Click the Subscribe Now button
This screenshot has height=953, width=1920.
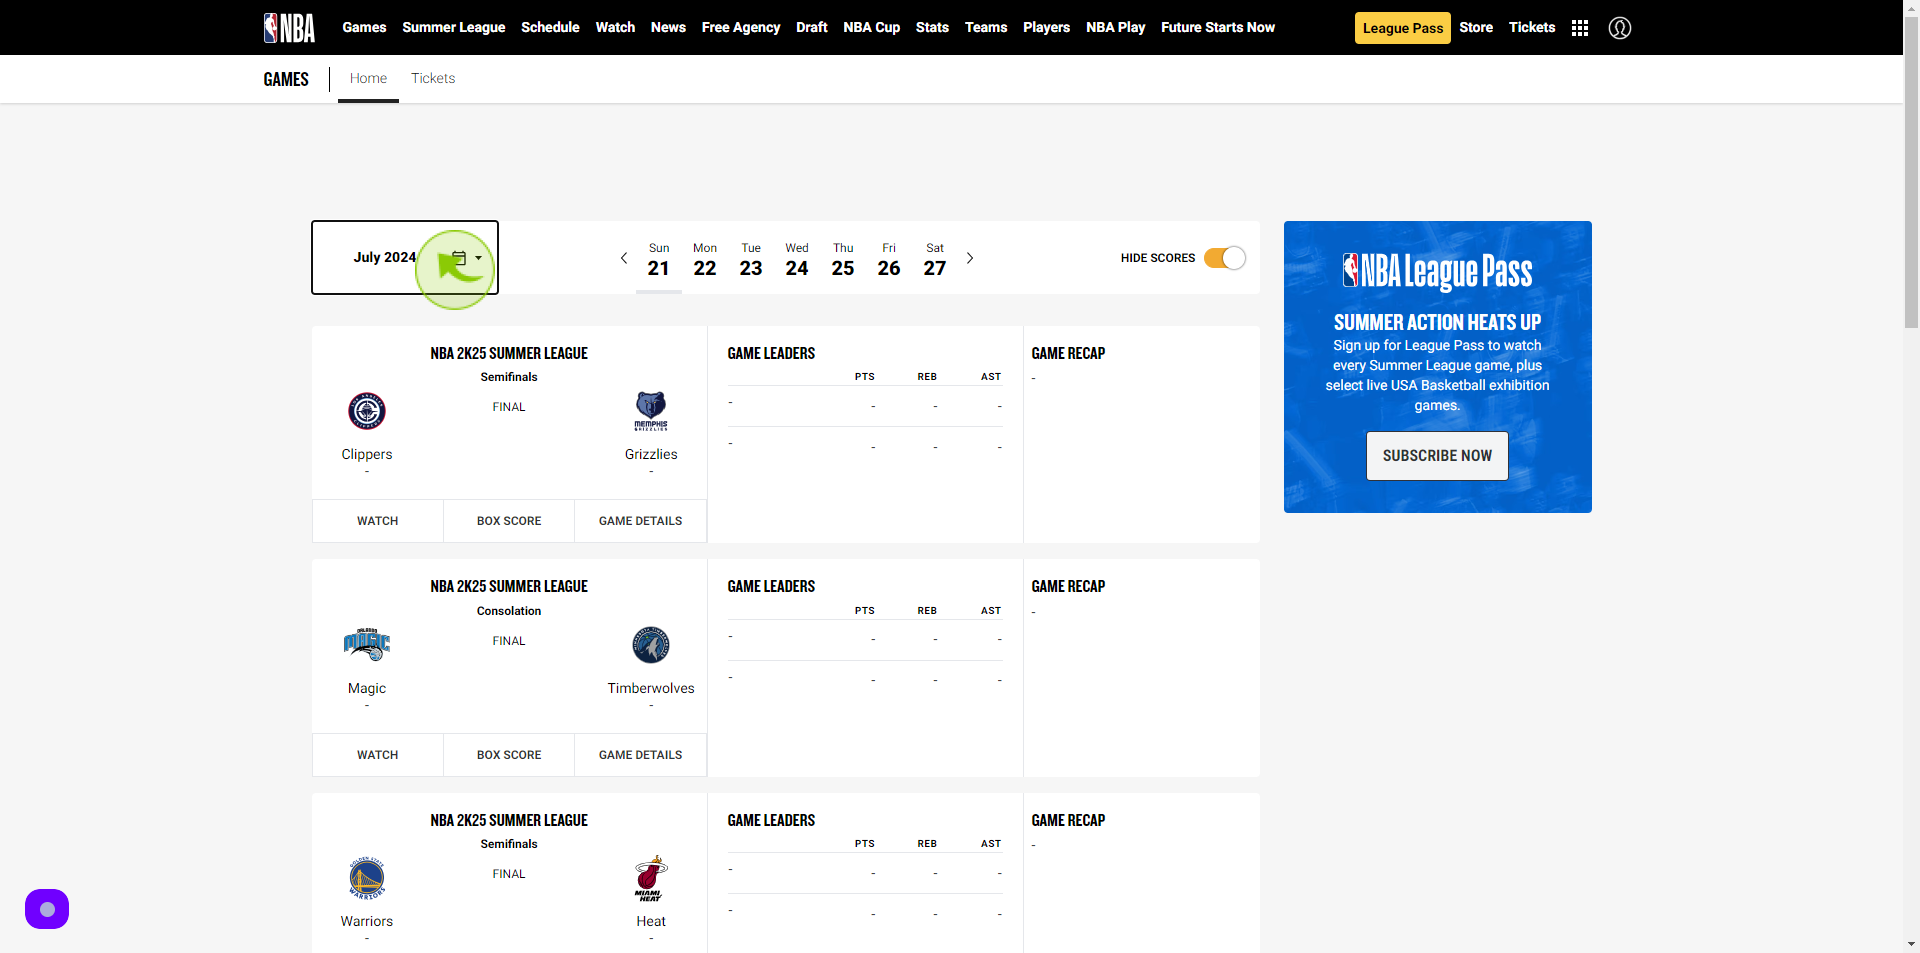1437,456
